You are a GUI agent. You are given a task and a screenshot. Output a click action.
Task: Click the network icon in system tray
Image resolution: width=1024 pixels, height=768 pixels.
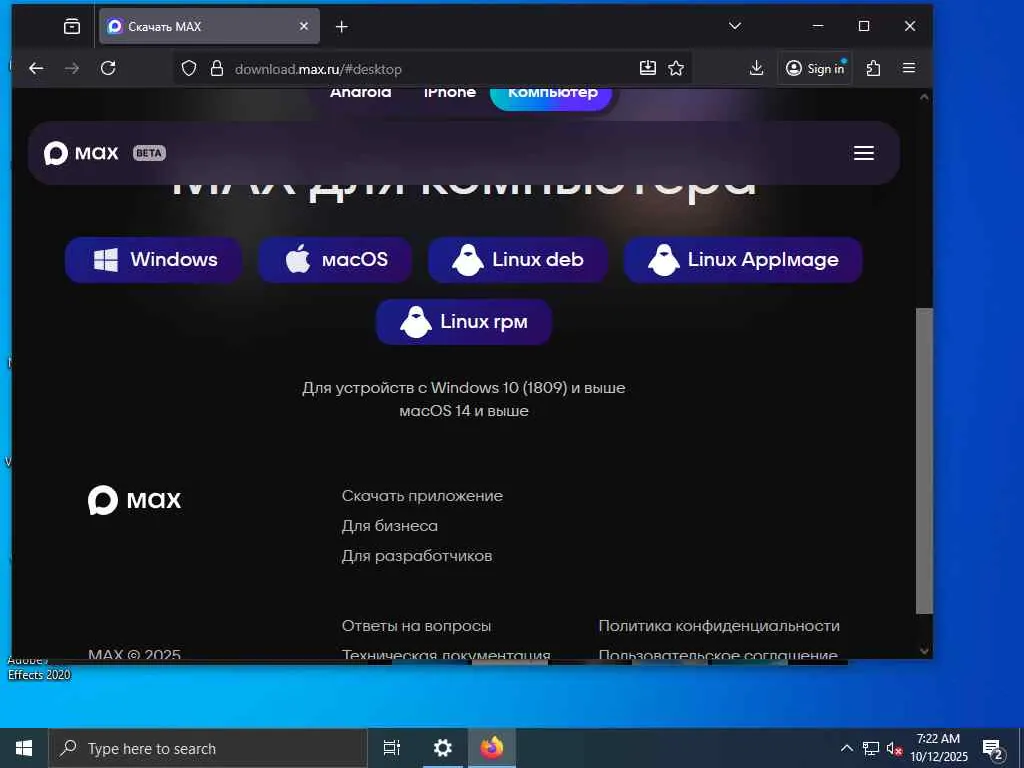click(x=871, y=748)
